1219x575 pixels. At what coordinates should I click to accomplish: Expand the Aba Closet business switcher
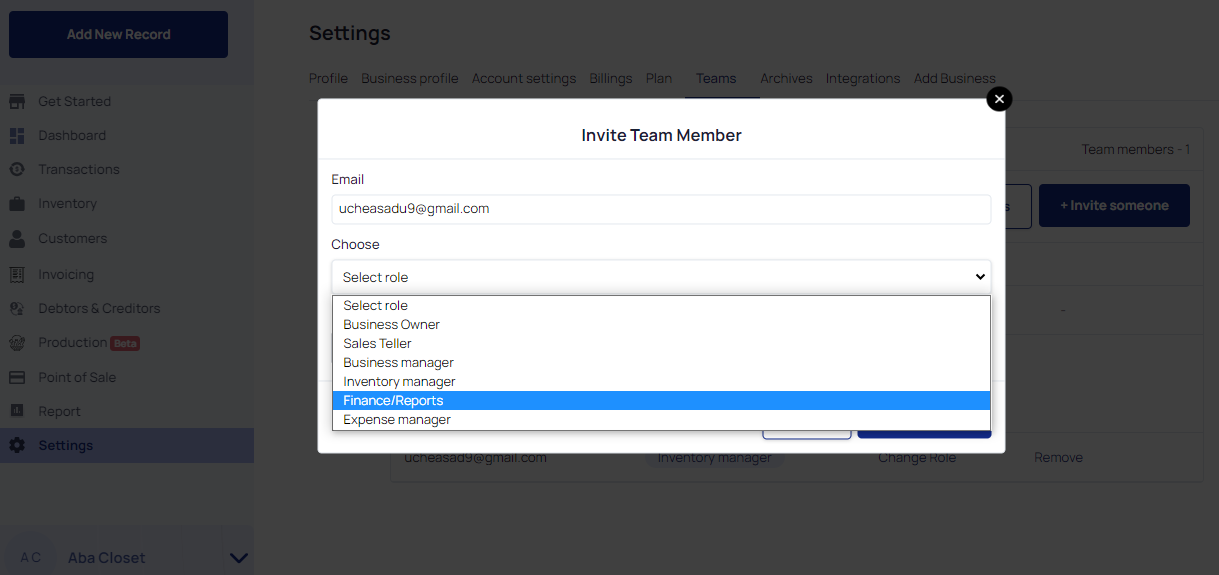click(x=238, y=558)
